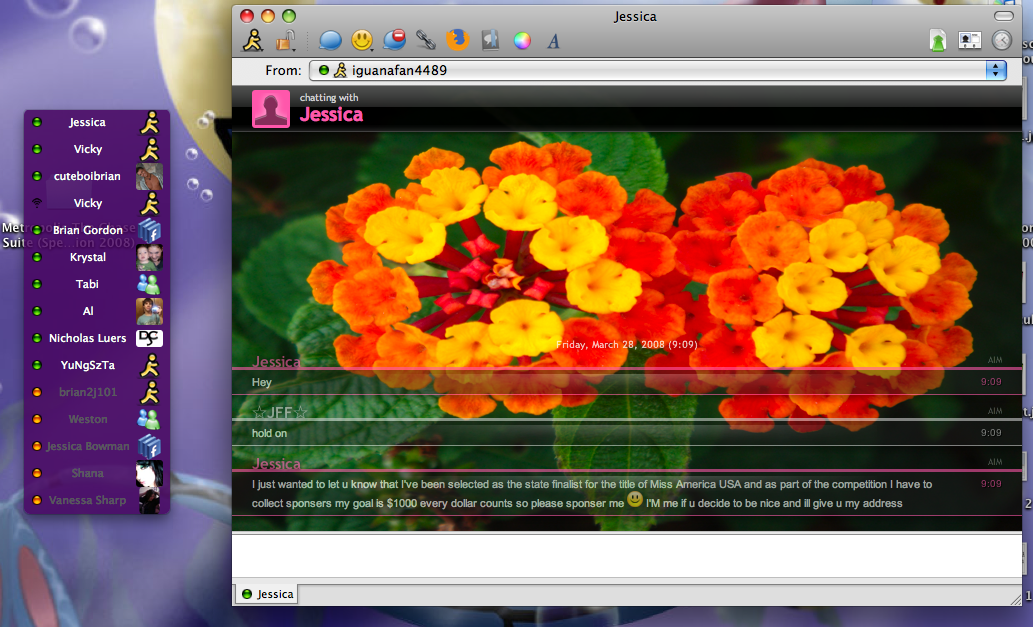This screenshot has width=1033, height=627.
Task: Select the mobile Vicky contact with wifi icon
Action: 97,204
